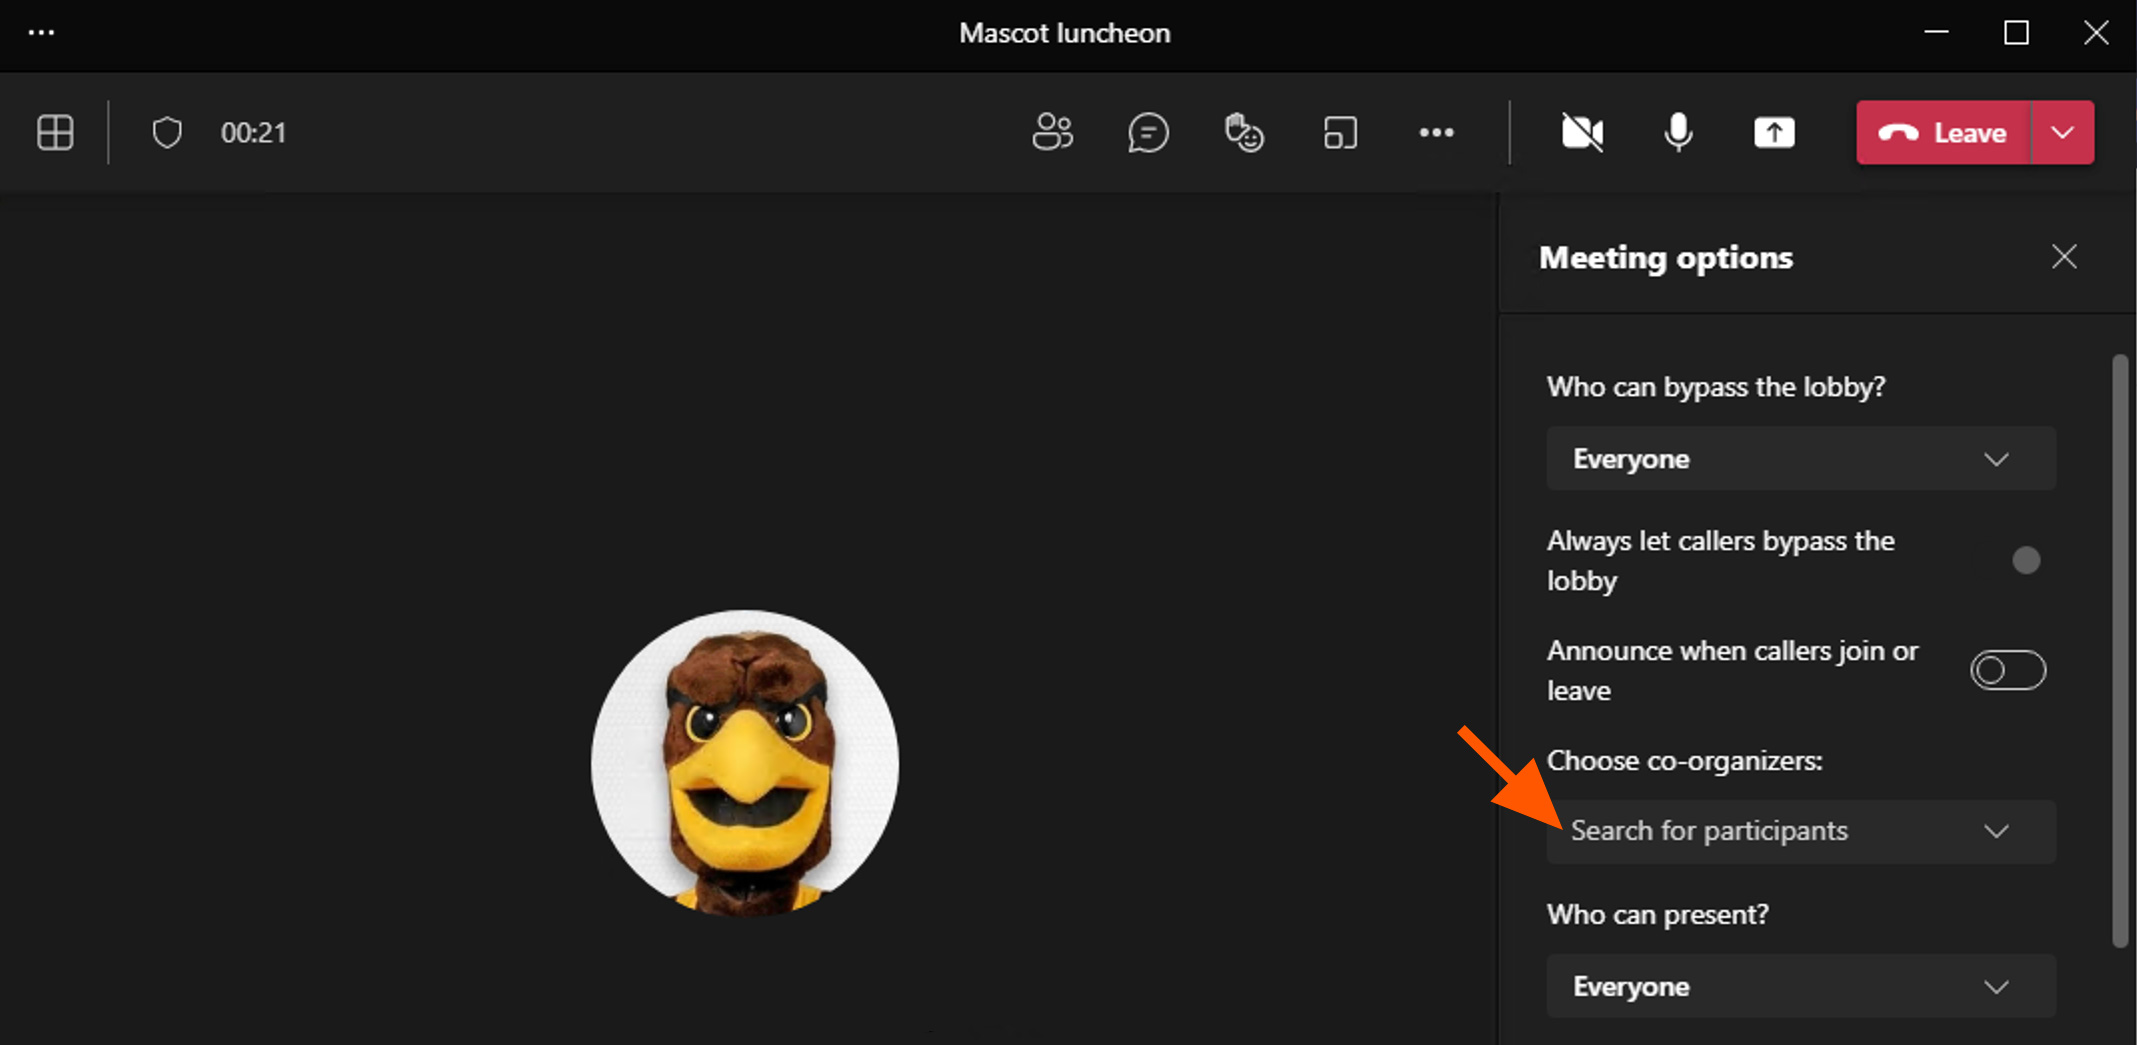Turn on the camera

[x=1582, y=132]
